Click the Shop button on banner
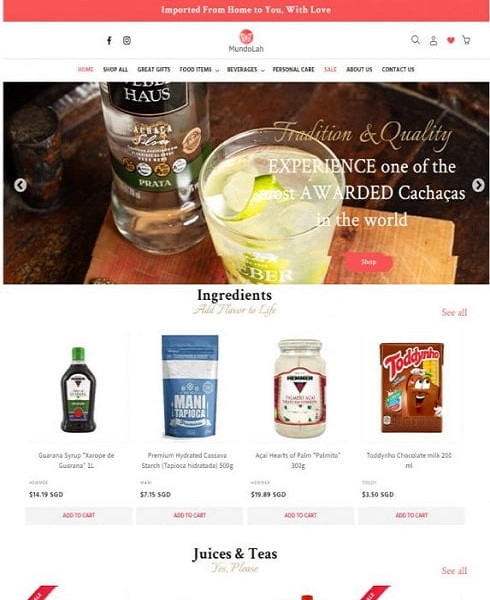Viewport: 490px width, 600px height. [x=369, y=262]
